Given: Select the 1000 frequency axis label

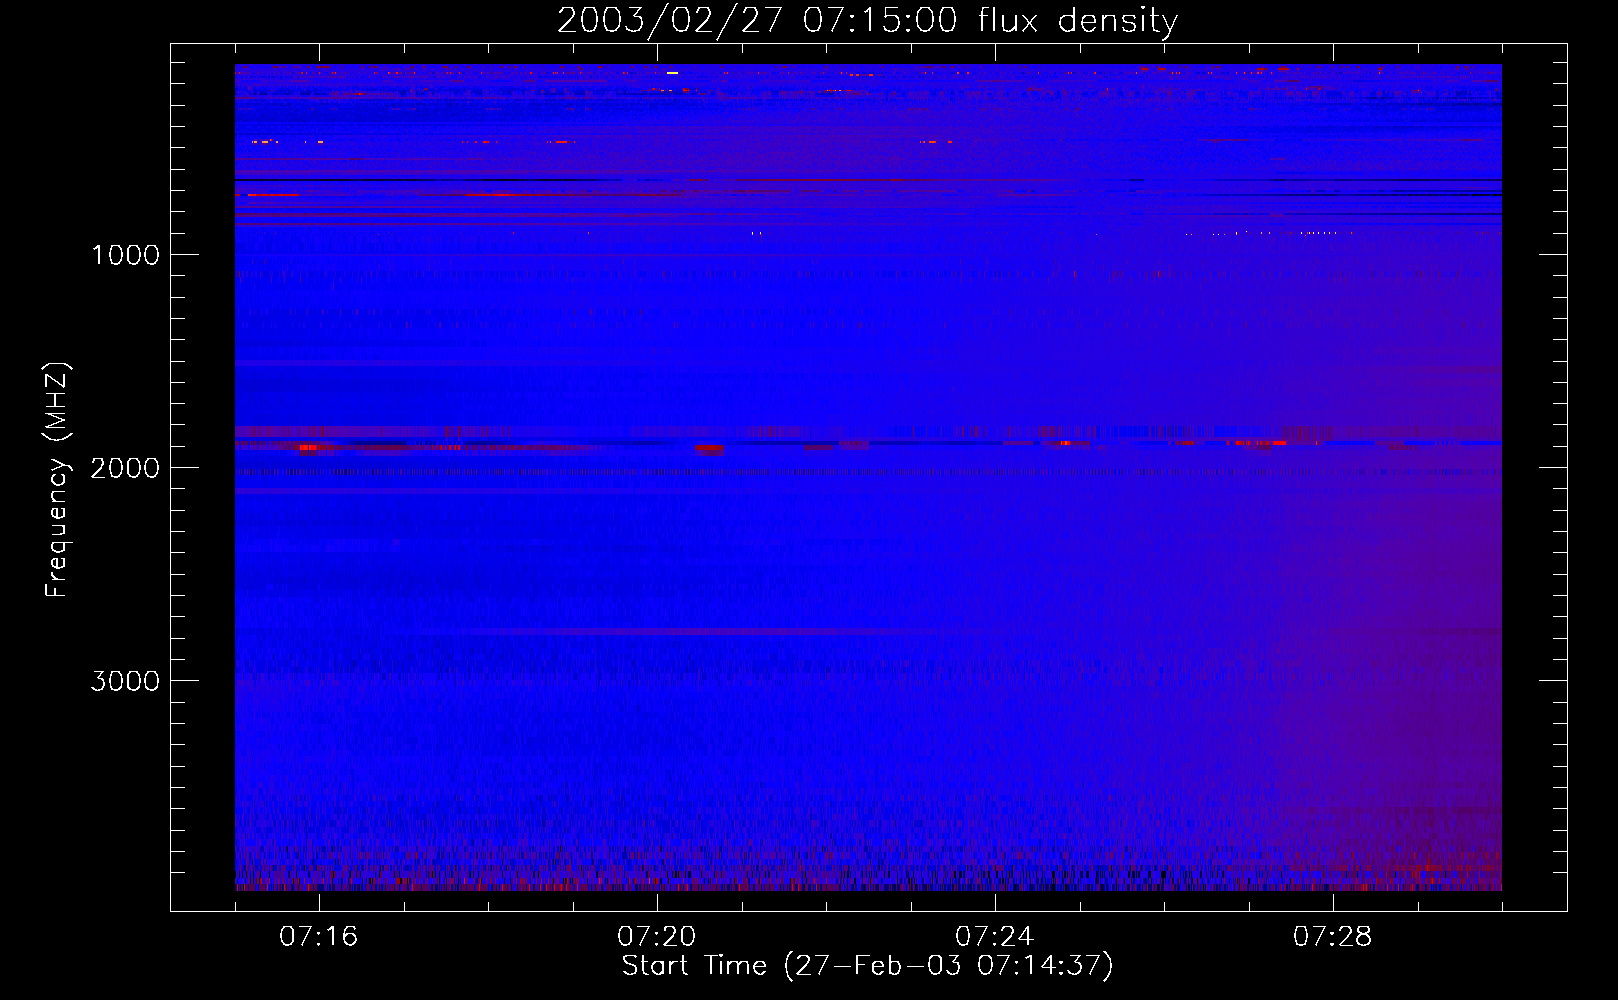Looking at the screenshot, I should click(x=125, y=255).
